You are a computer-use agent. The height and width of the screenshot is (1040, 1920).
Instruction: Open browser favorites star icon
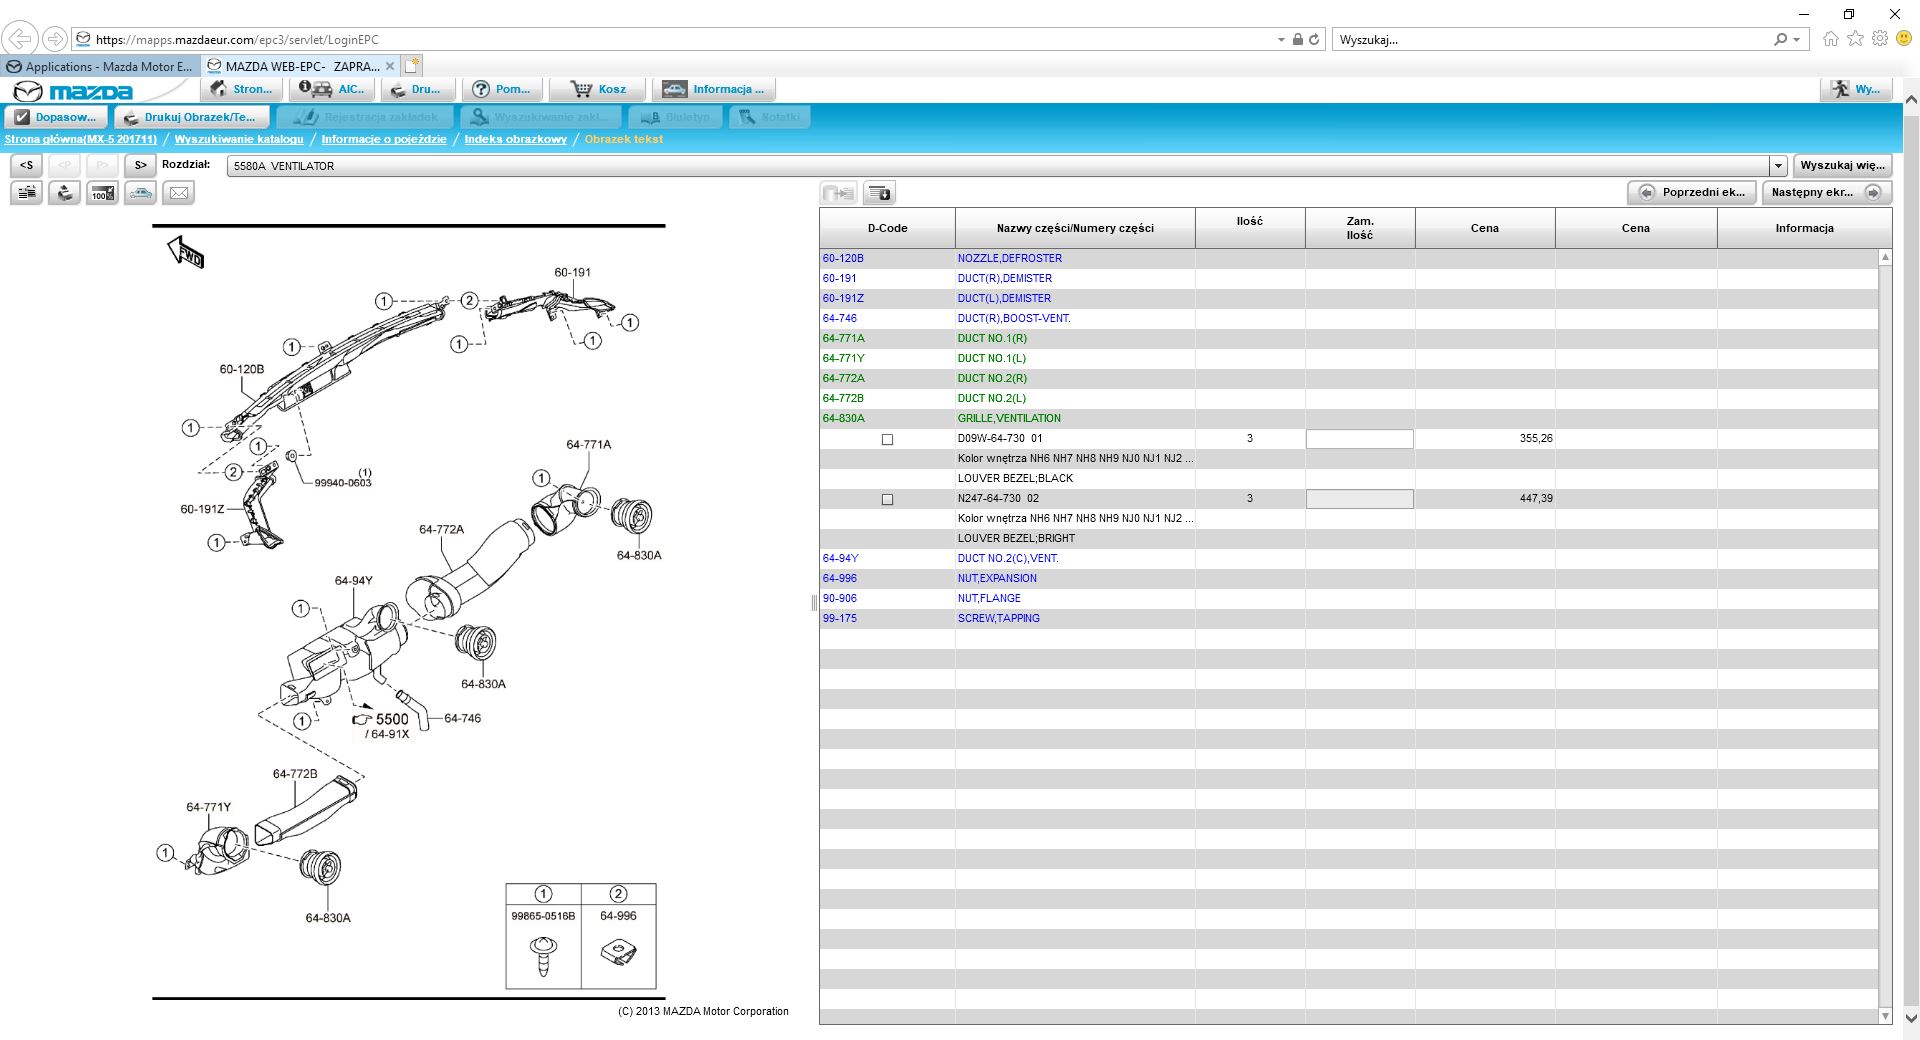pos(1856,39)
